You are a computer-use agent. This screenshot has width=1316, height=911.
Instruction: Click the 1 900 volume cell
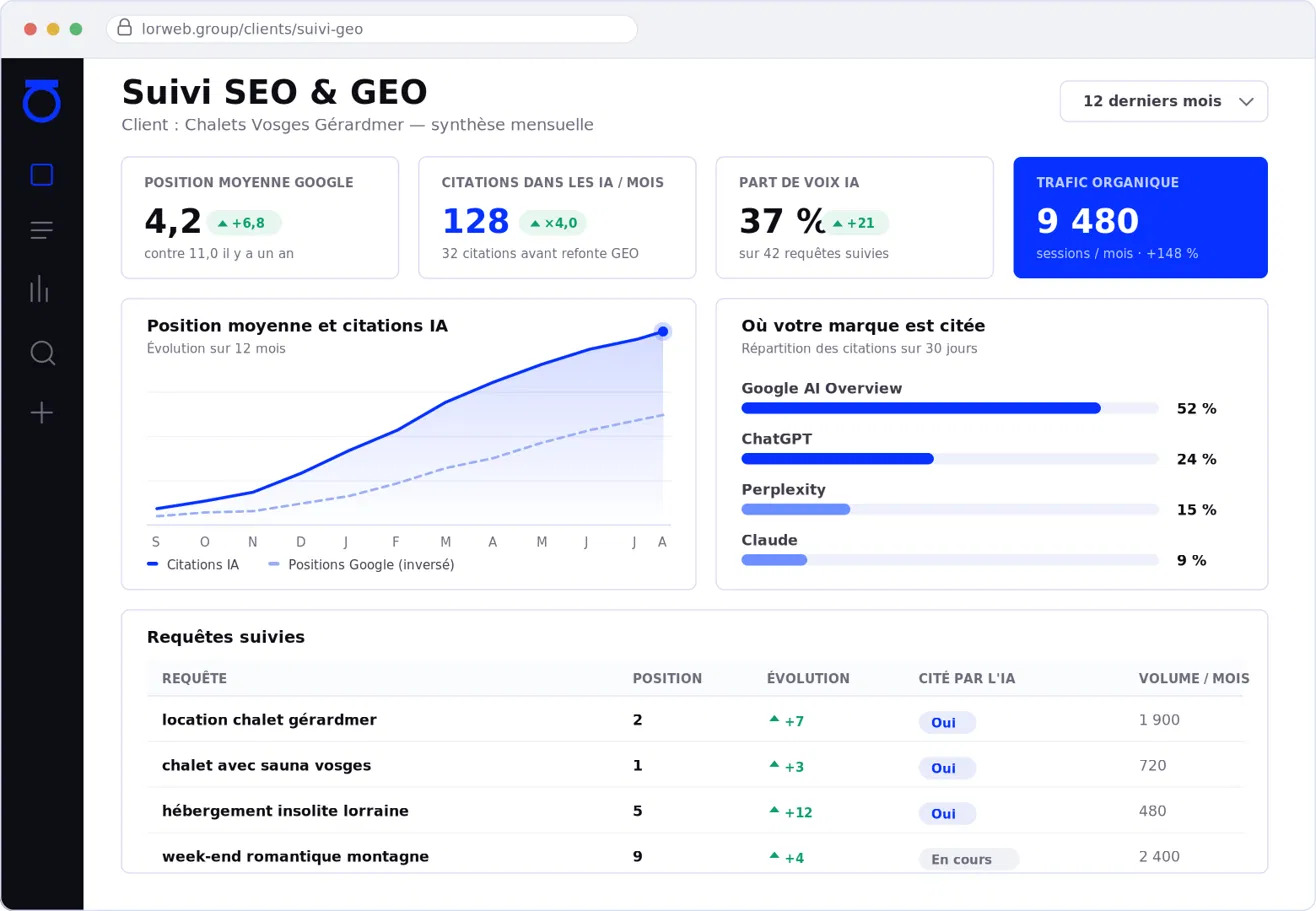point(1159,720)
